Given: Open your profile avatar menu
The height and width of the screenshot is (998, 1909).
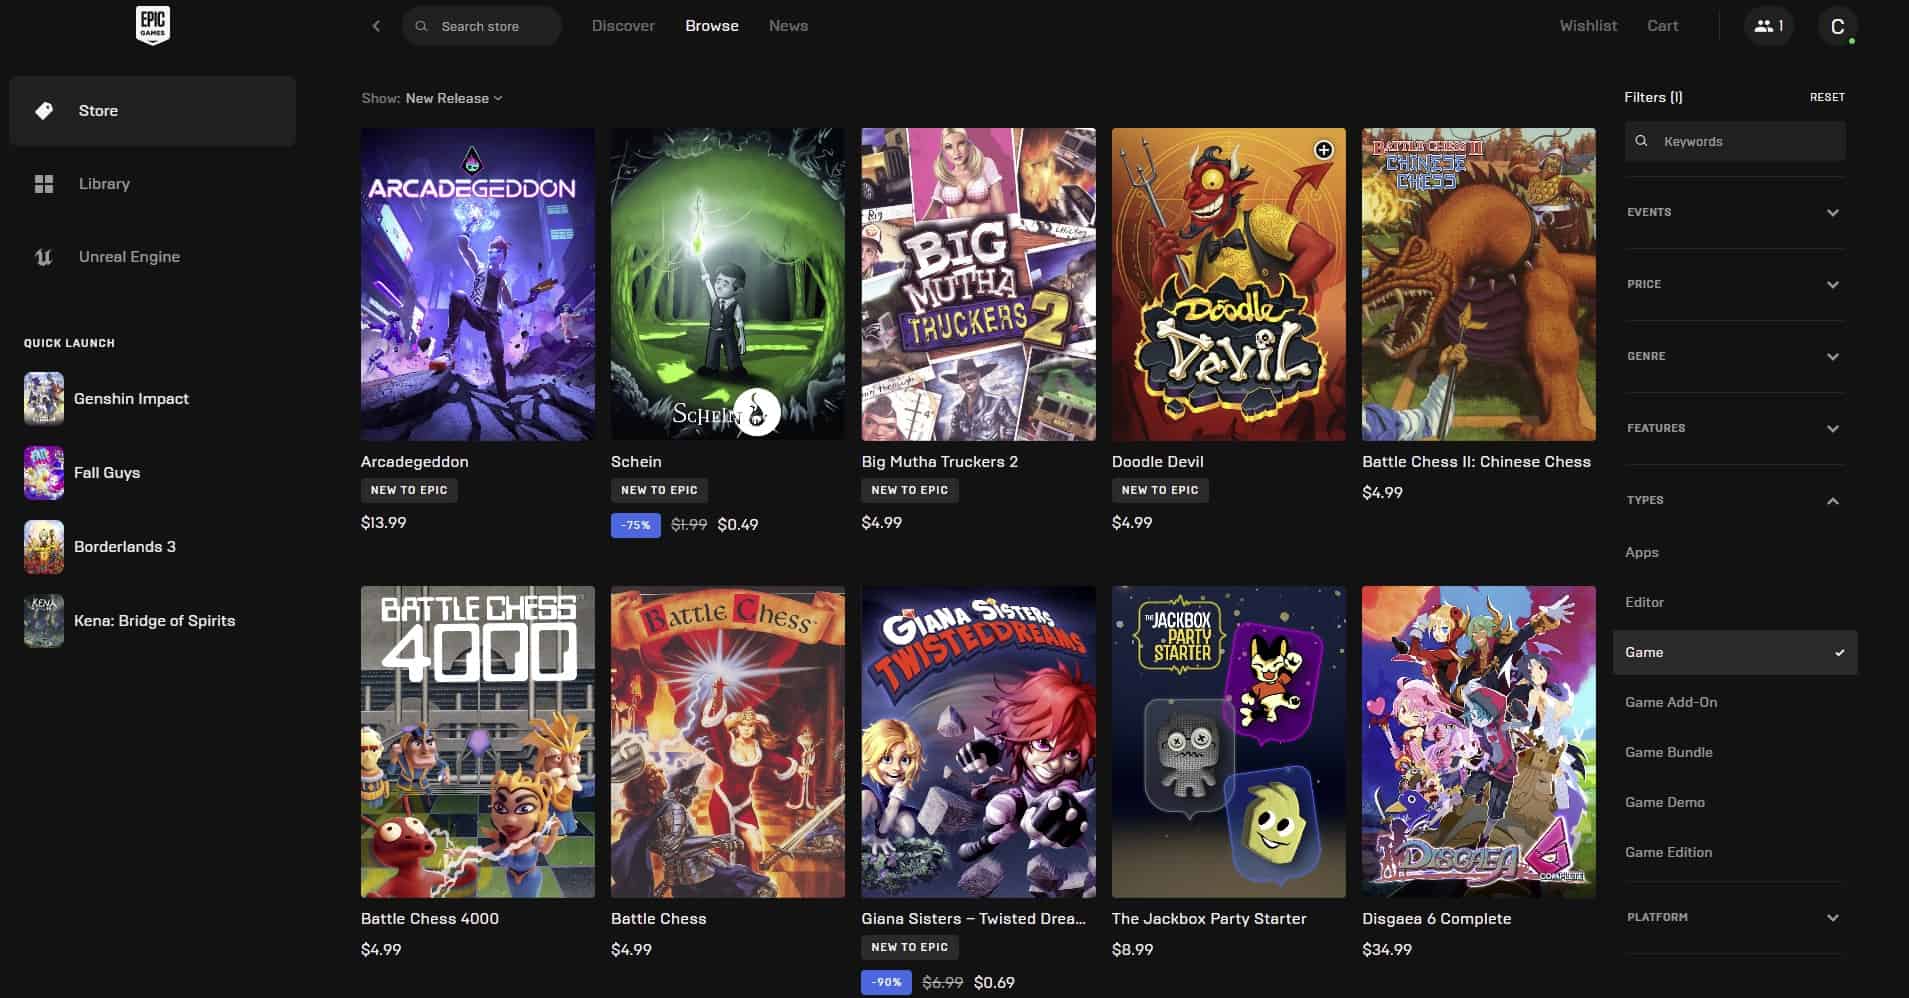Looking at the screenshot, I should (x=1840, y=25).
